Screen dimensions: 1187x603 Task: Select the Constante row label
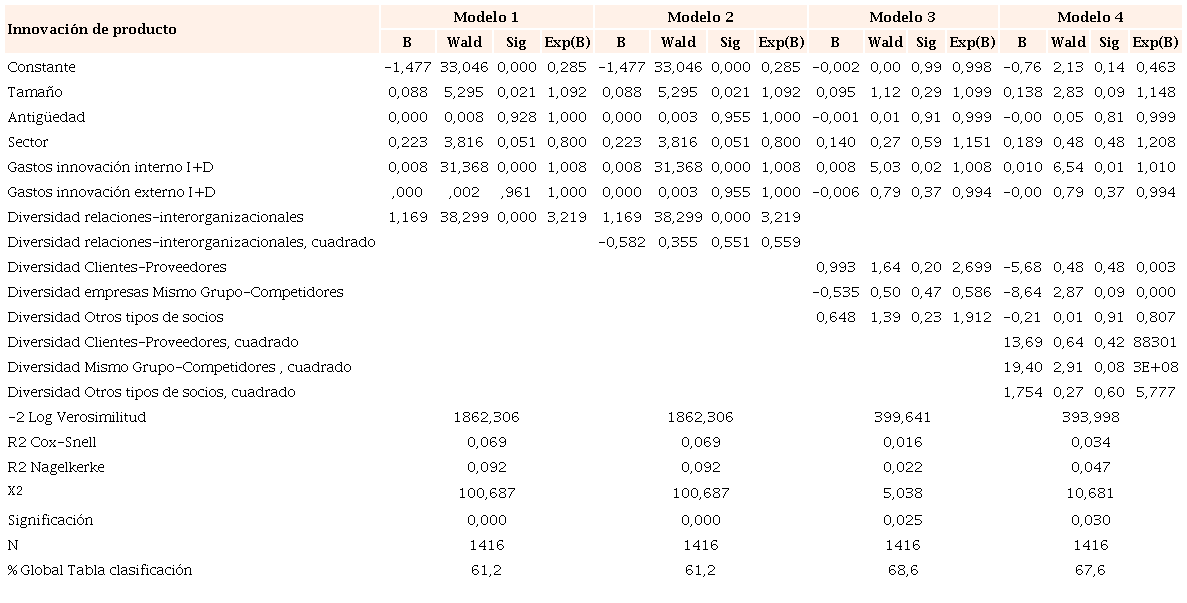(x=41, y=67)
